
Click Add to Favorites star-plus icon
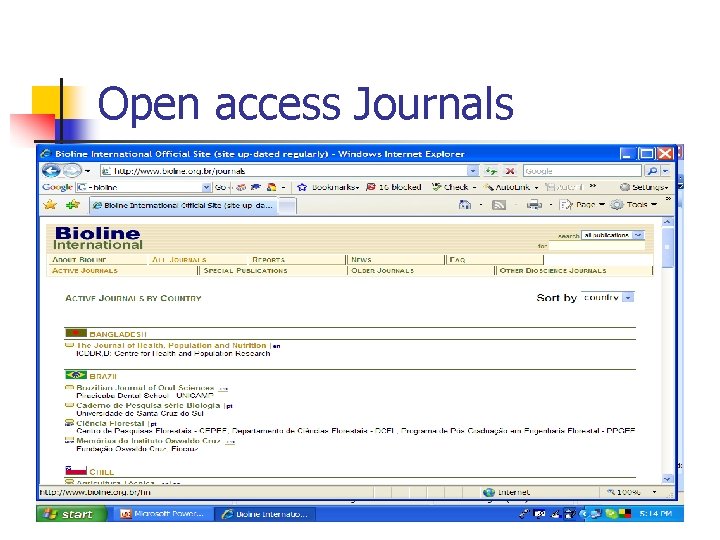tap(73, 205)
